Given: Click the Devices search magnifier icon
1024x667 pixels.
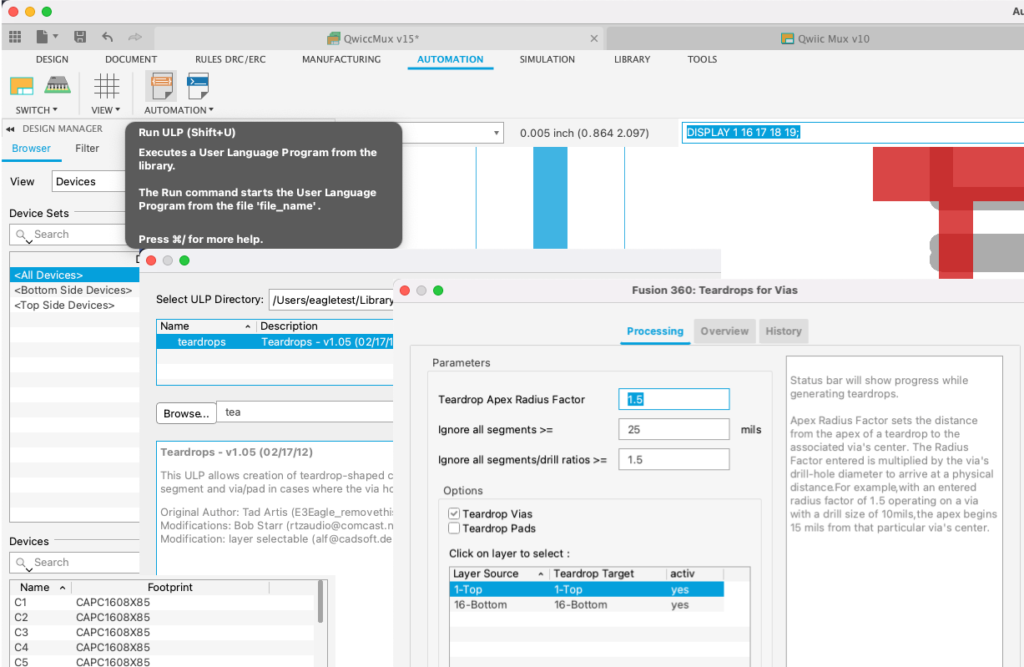Looking at the screenshot, I should pos(23,562).
